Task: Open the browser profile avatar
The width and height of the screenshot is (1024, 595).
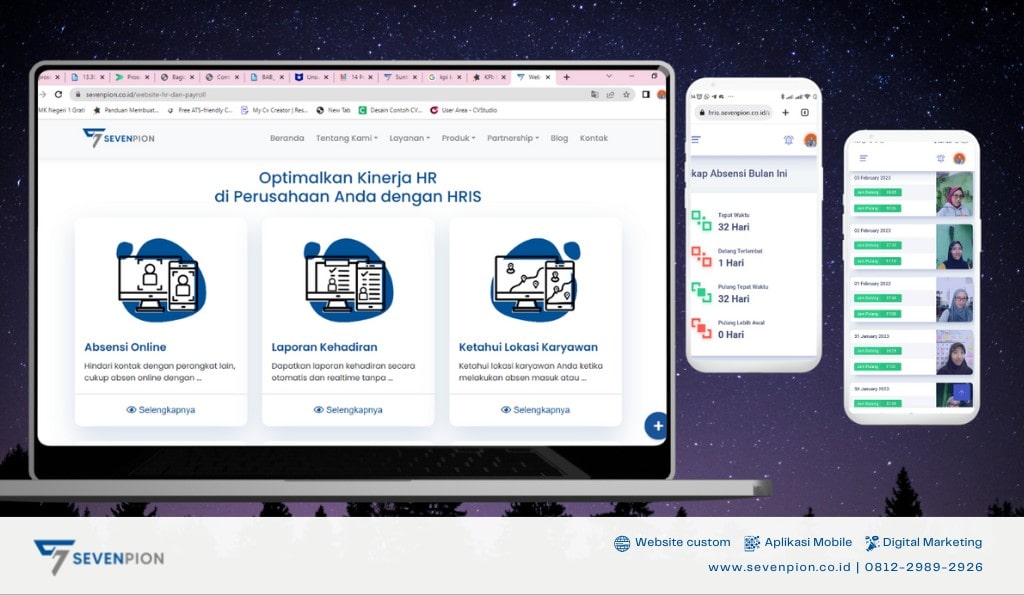Action: pyautogui.click(x=661, y=94)
